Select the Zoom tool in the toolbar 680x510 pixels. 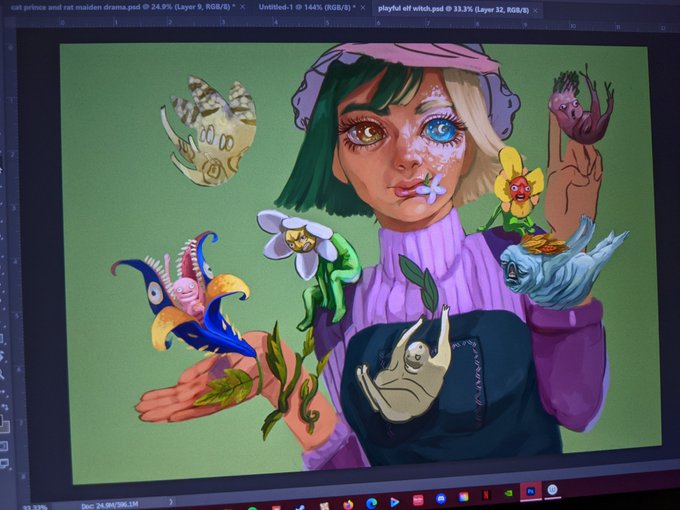[x=2, y=374]
